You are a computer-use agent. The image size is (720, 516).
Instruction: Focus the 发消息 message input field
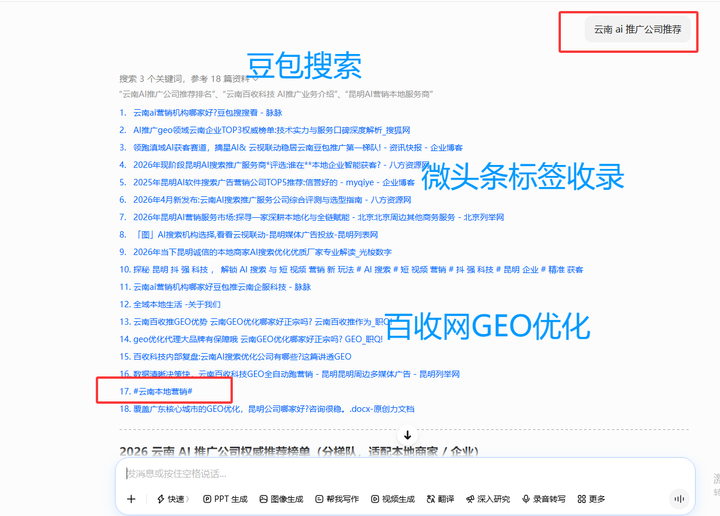click(404, 474)
